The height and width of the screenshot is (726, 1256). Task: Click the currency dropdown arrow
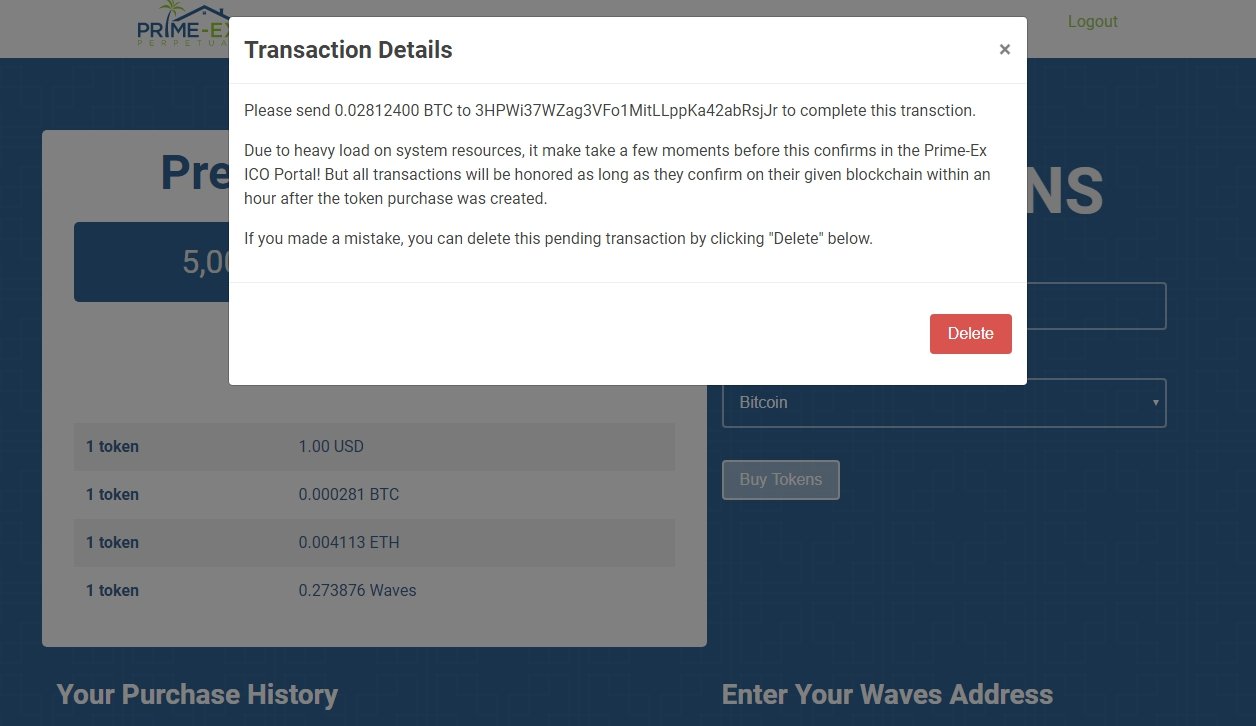(1156, 403)
